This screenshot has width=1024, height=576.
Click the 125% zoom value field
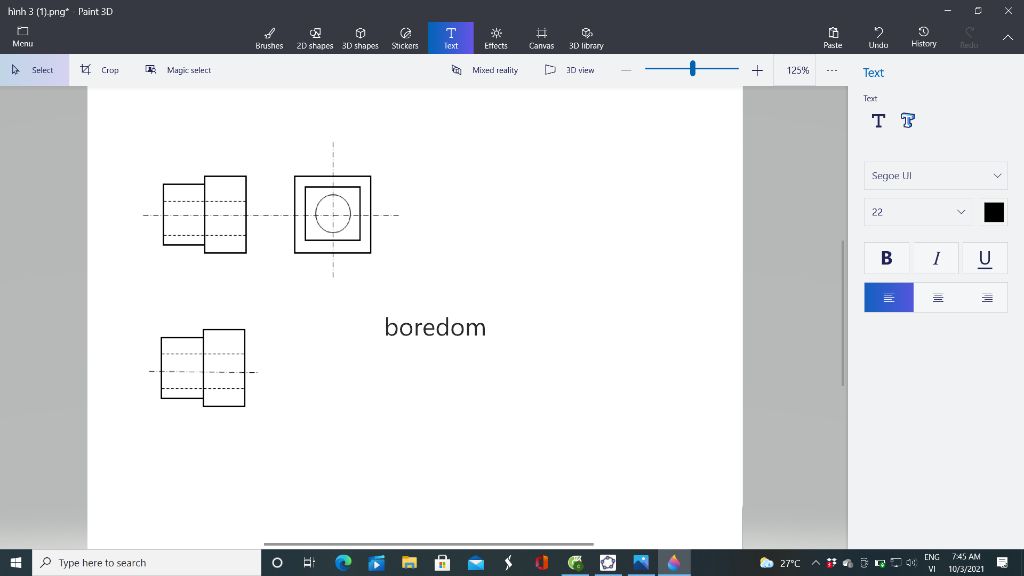click(x=797, y=70)
